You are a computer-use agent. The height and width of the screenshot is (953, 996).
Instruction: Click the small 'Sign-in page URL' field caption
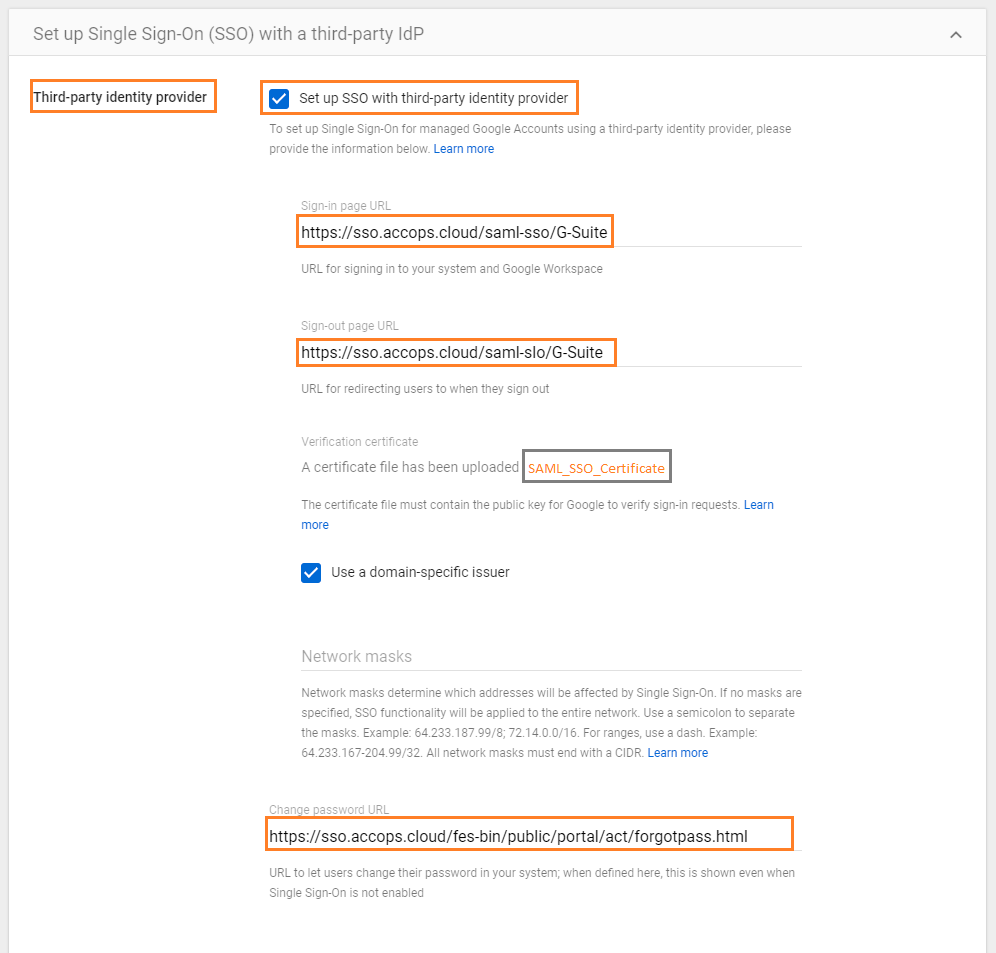tap(346, 206)
